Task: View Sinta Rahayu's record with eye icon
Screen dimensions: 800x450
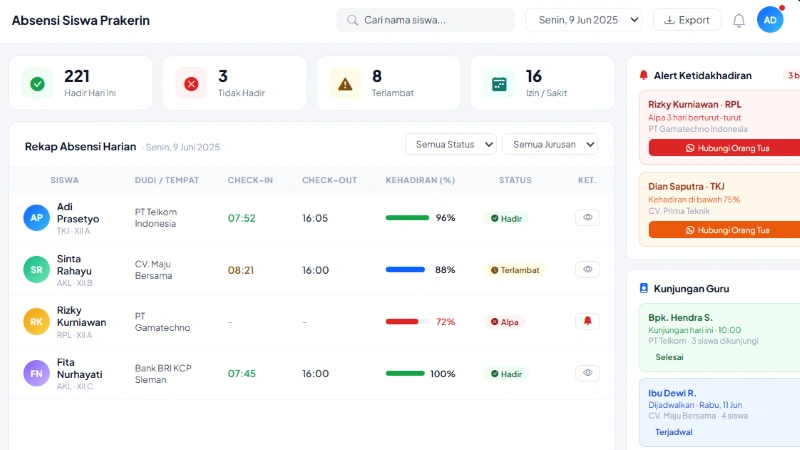Action: [587, 269]
